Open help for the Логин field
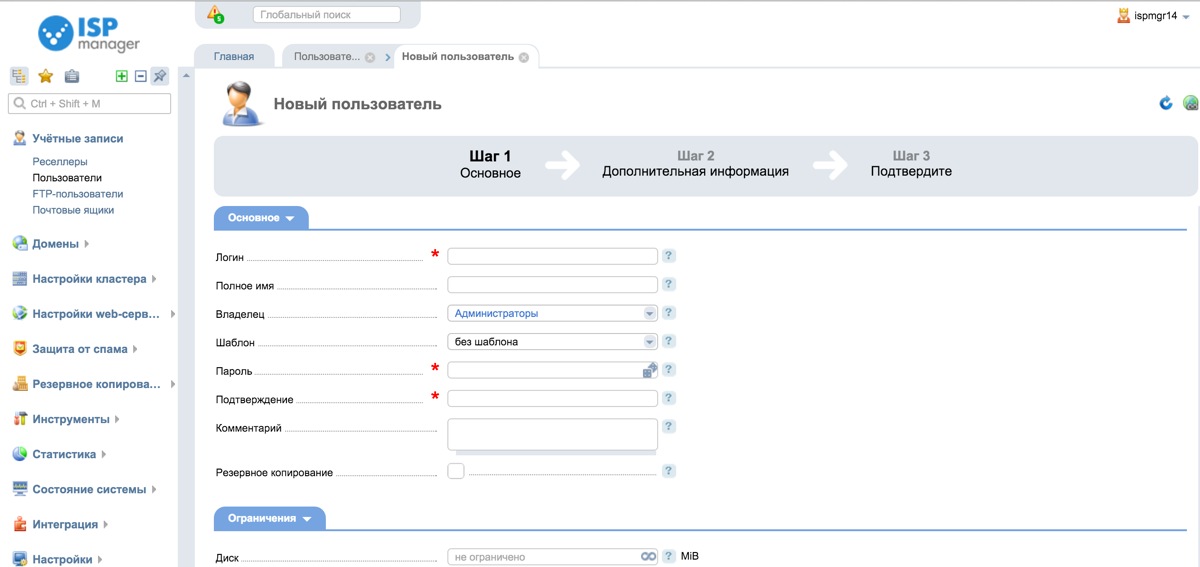 click(x=669, y=256)
